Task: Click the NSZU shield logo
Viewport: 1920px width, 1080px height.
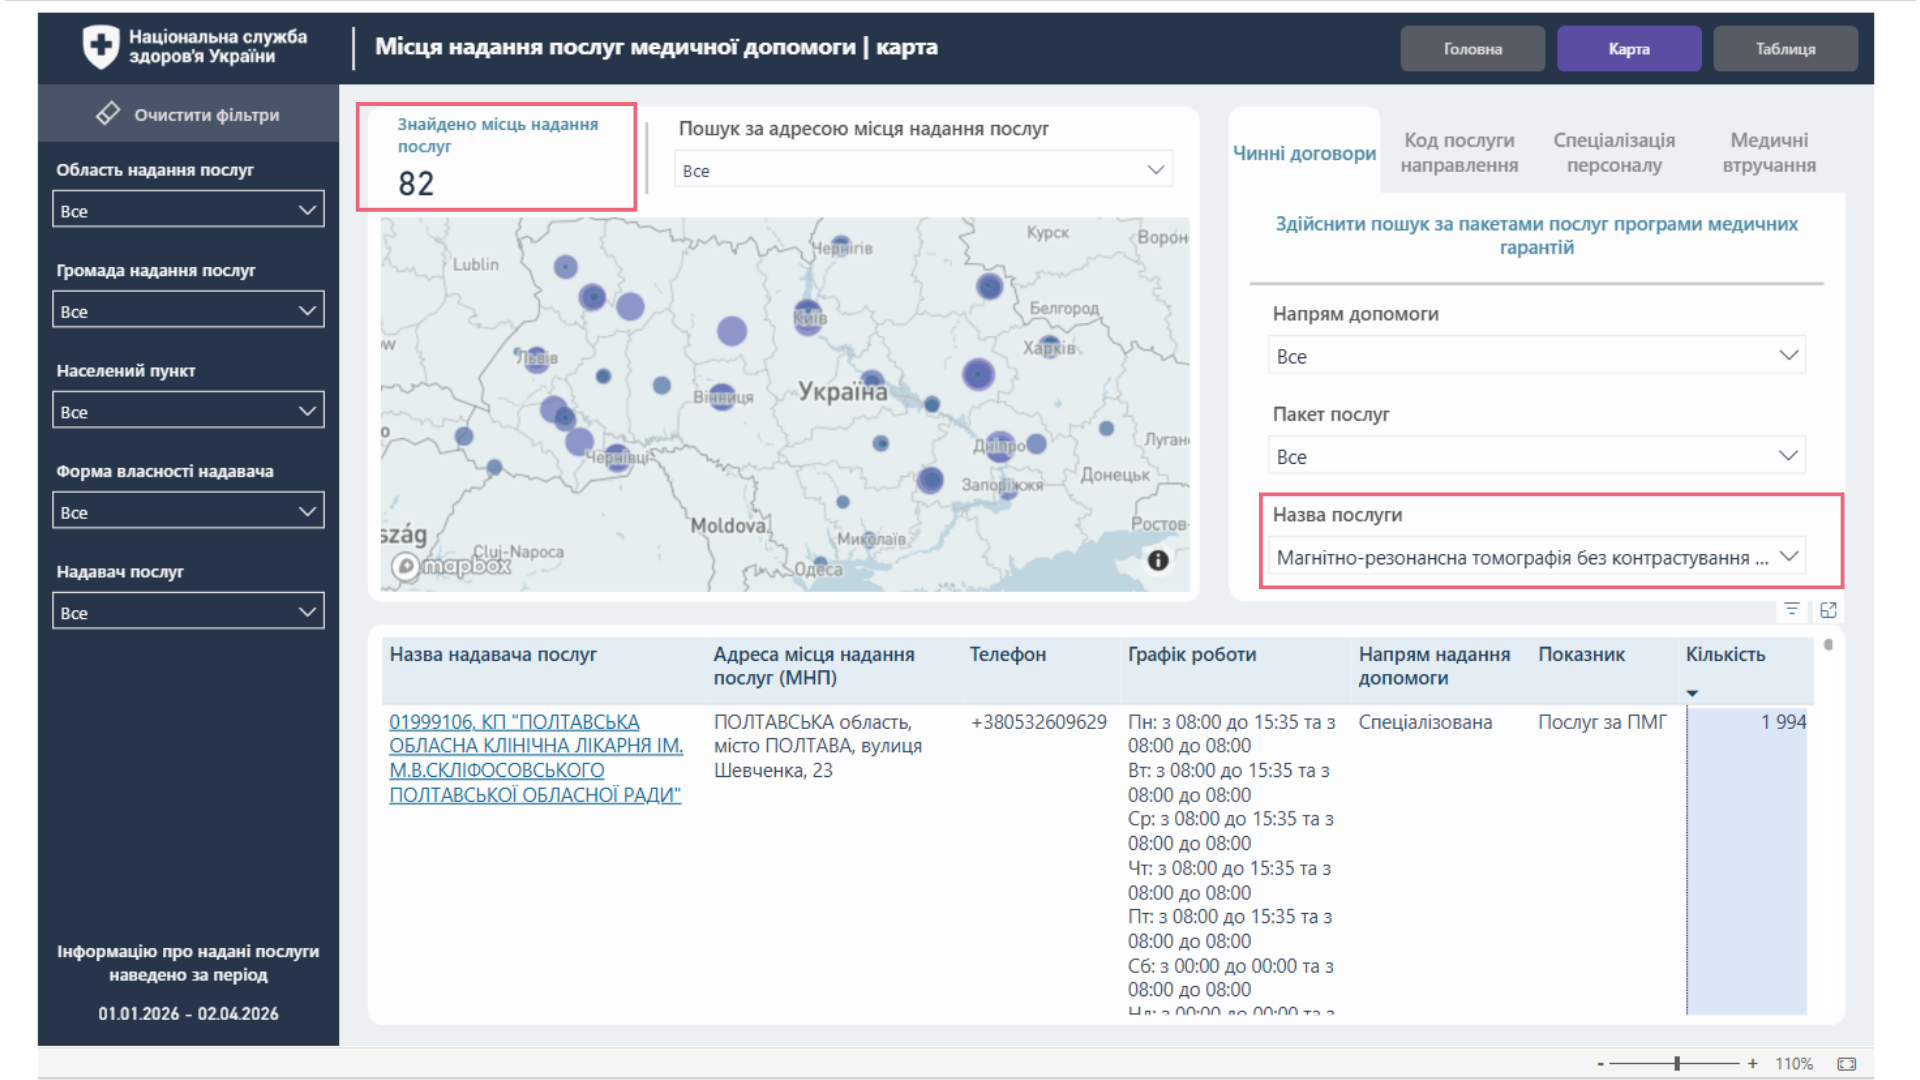Action: (100, 47)
